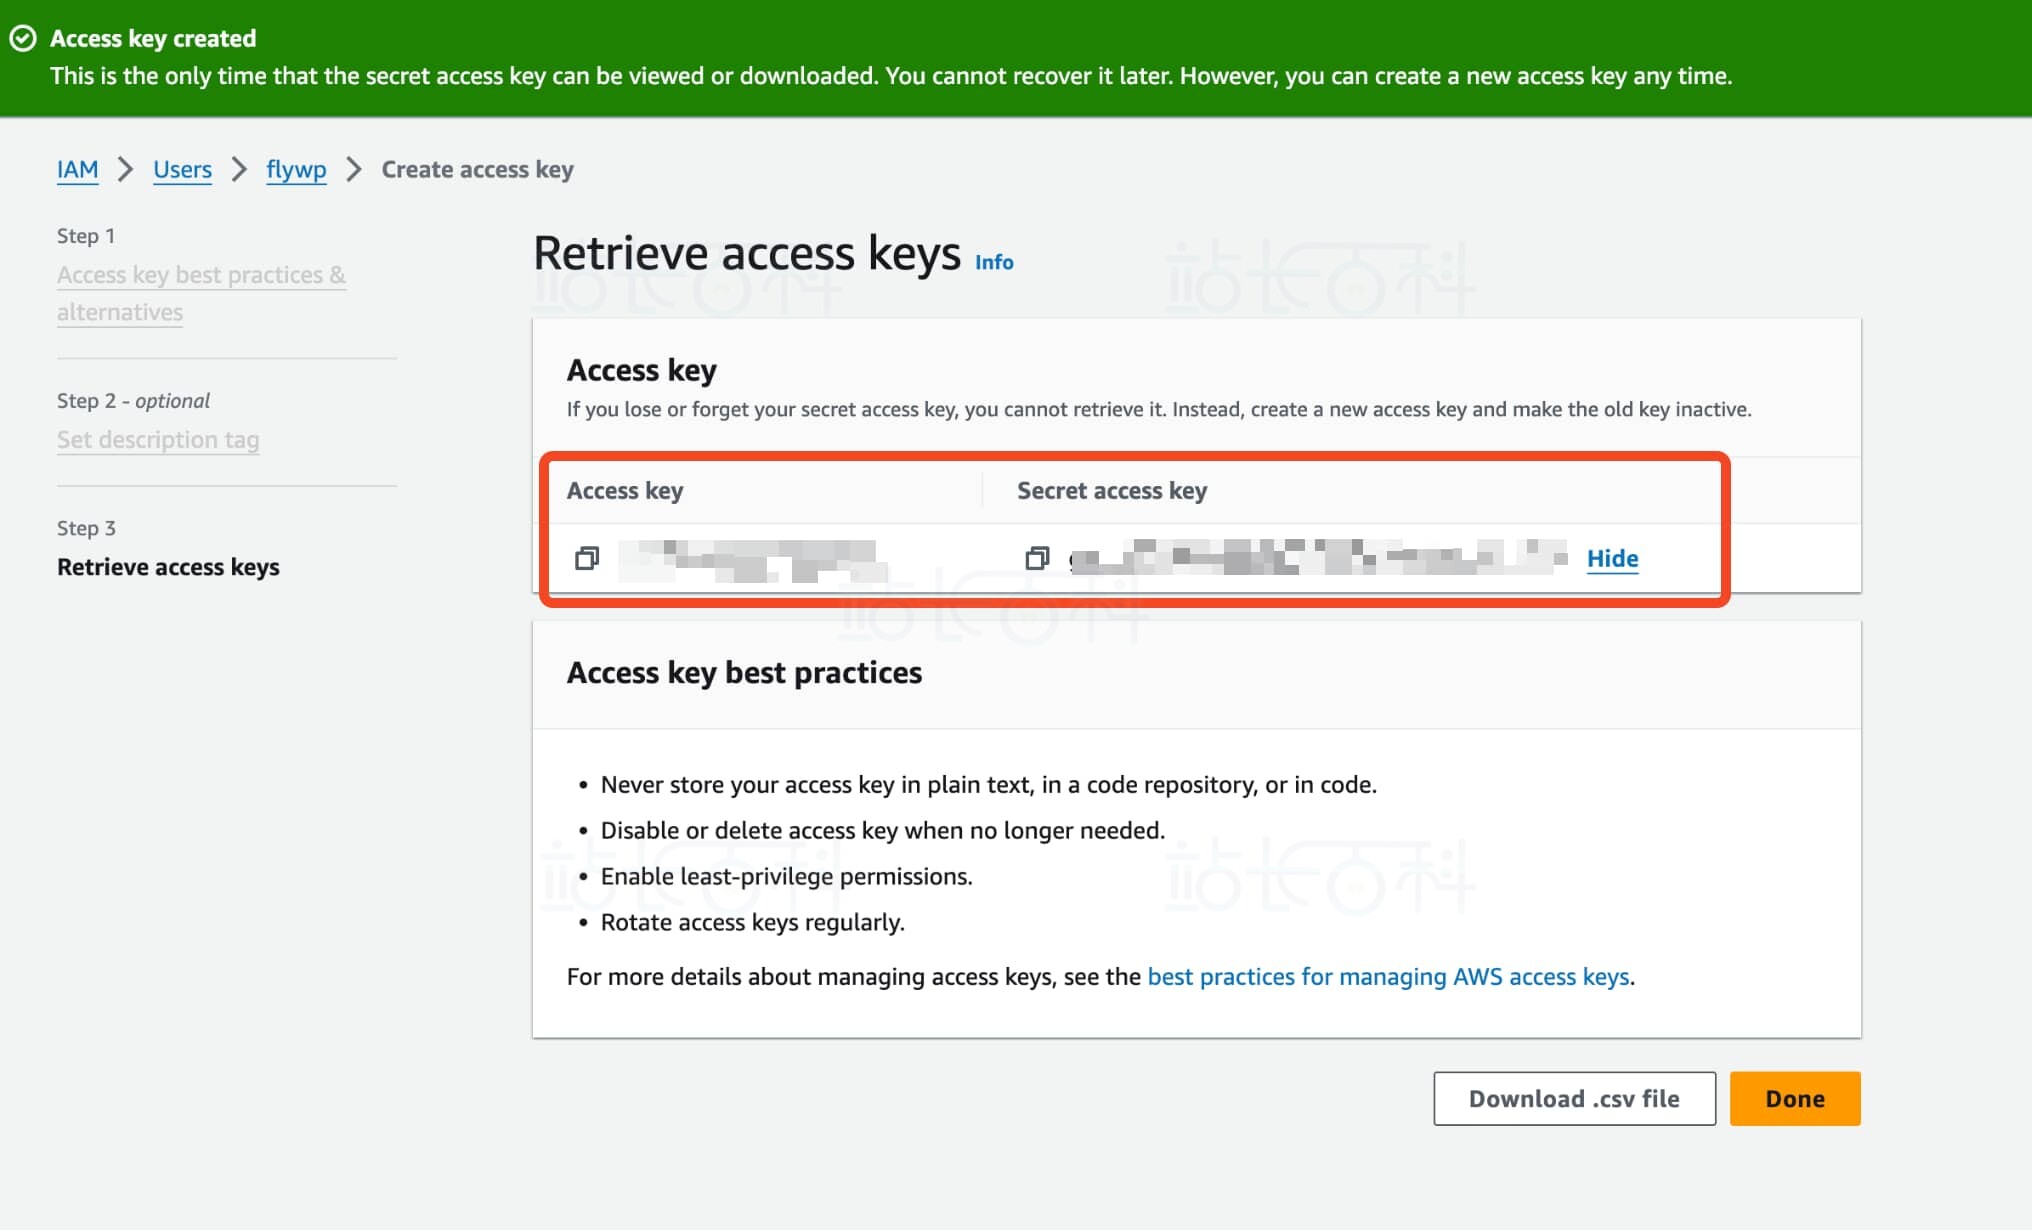Open the IAM breadcrumb link
The width and height of the screenshot is (2032, 1230).
(x=77, y=169)
